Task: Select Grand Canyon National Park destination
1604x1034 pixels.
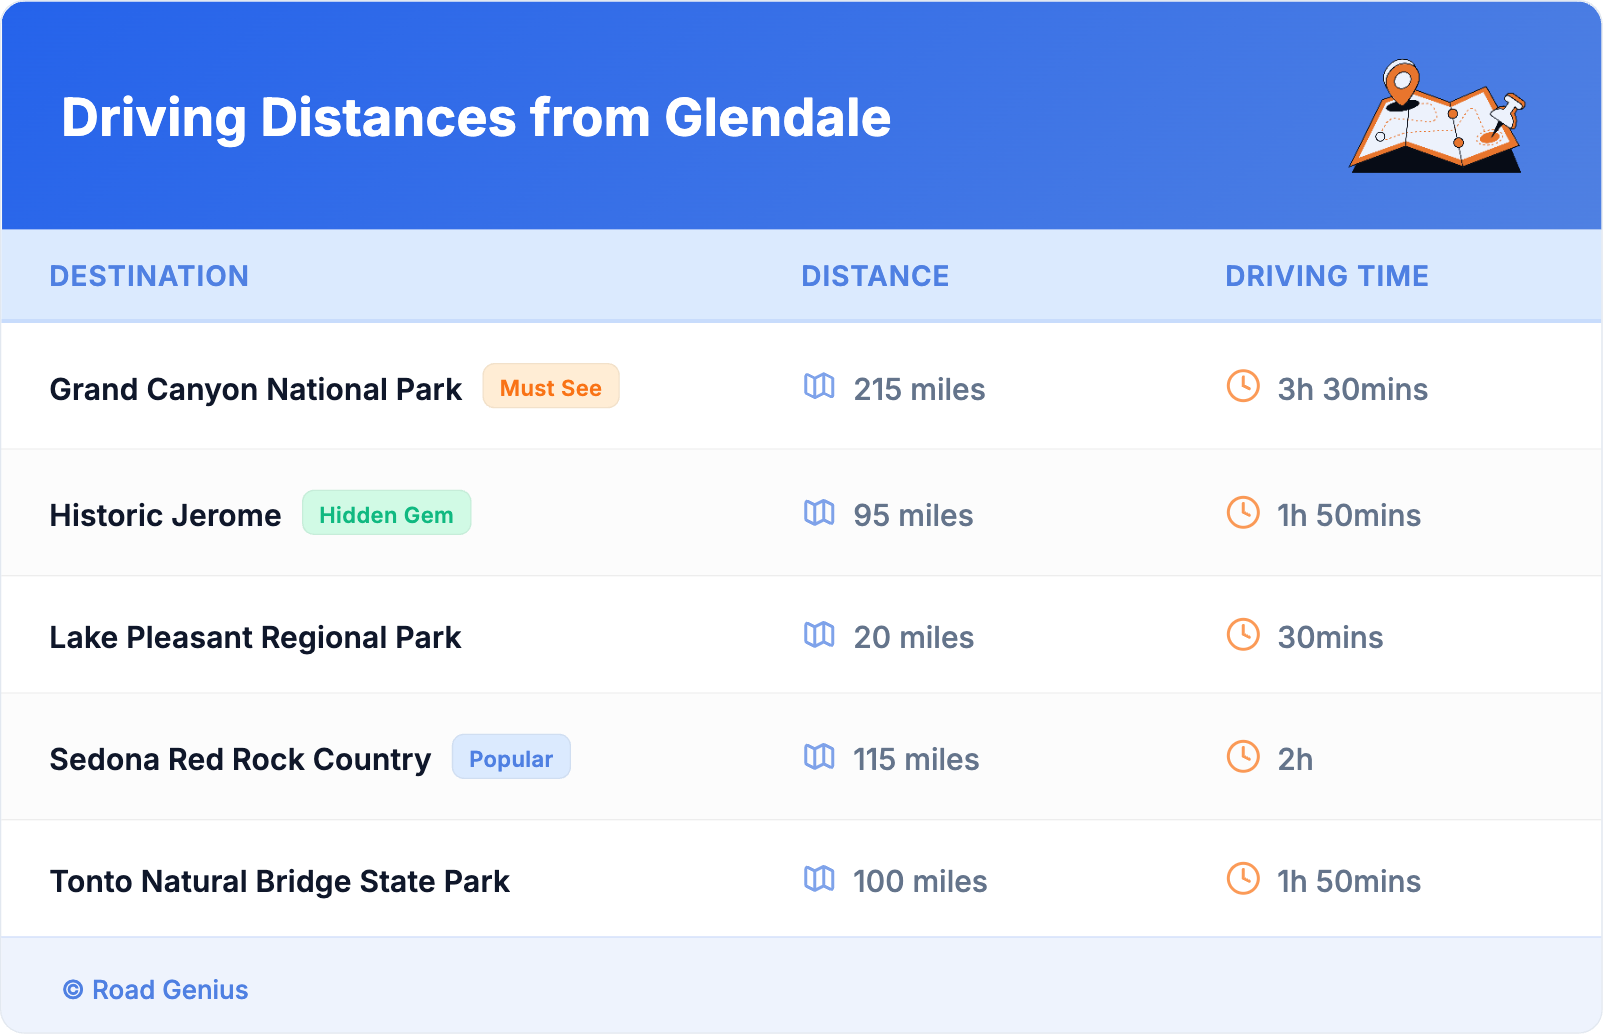Action: pyautogui.click(x=256, y=389)
